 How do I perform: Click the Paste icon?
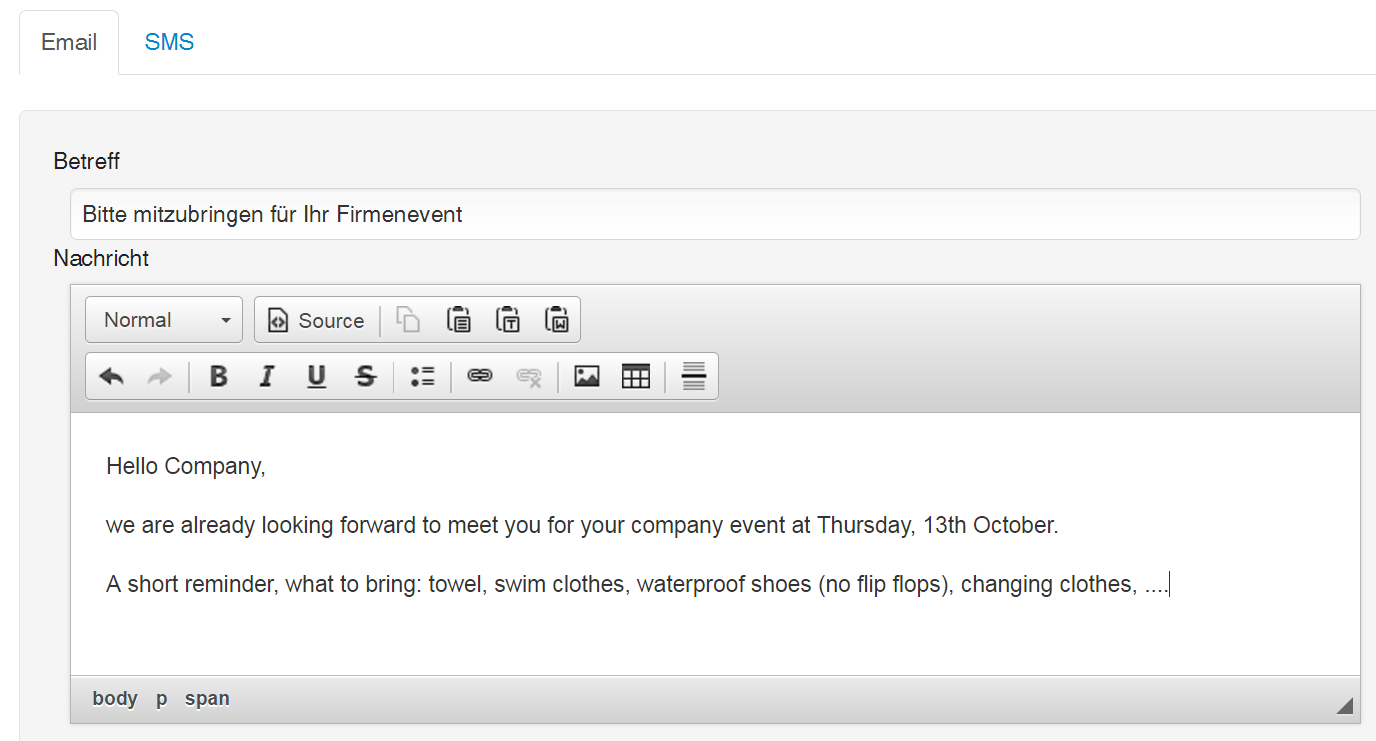pyautogui.click(x=458, y=320)
